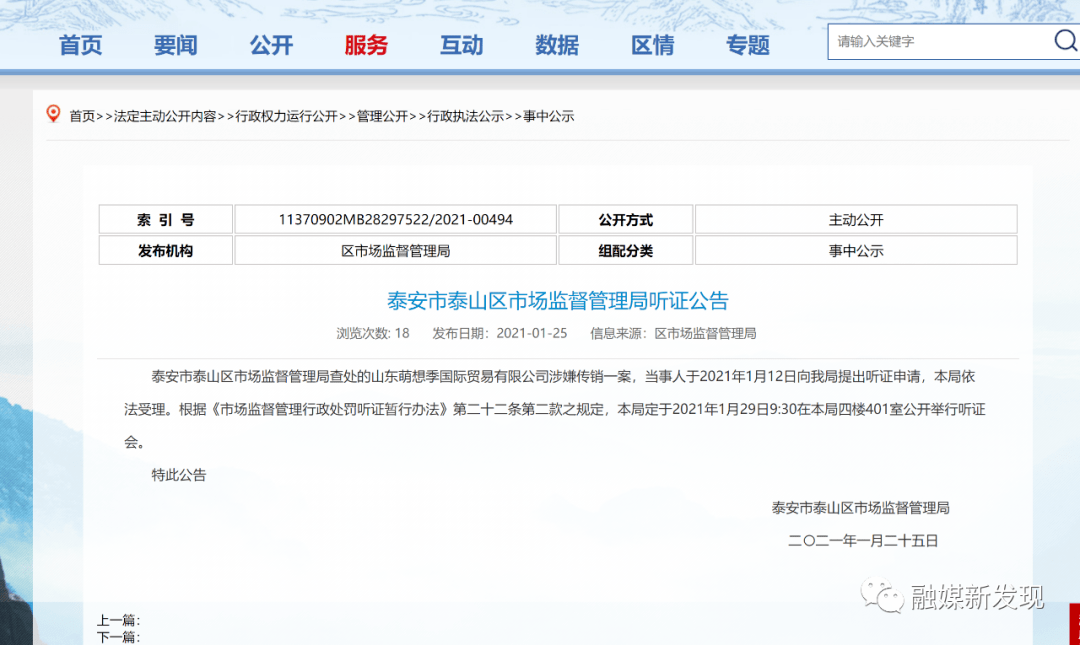Open 行政执法公示 breadcrumb link

tap(465, 116)
